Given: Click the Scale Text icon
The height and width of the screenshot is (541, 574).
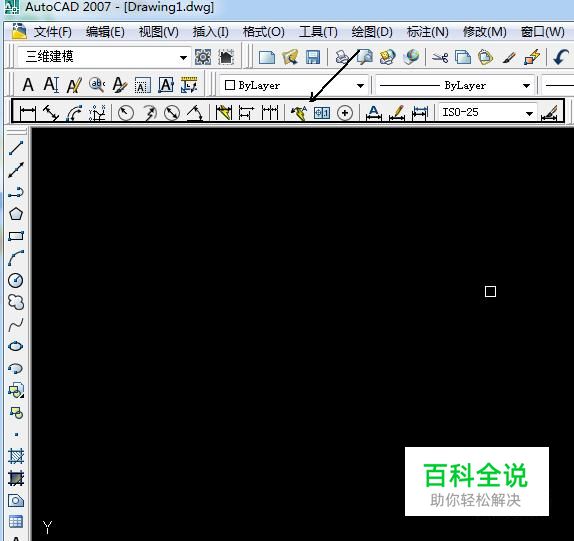Looking at the screenshot, I should (143, 85).
